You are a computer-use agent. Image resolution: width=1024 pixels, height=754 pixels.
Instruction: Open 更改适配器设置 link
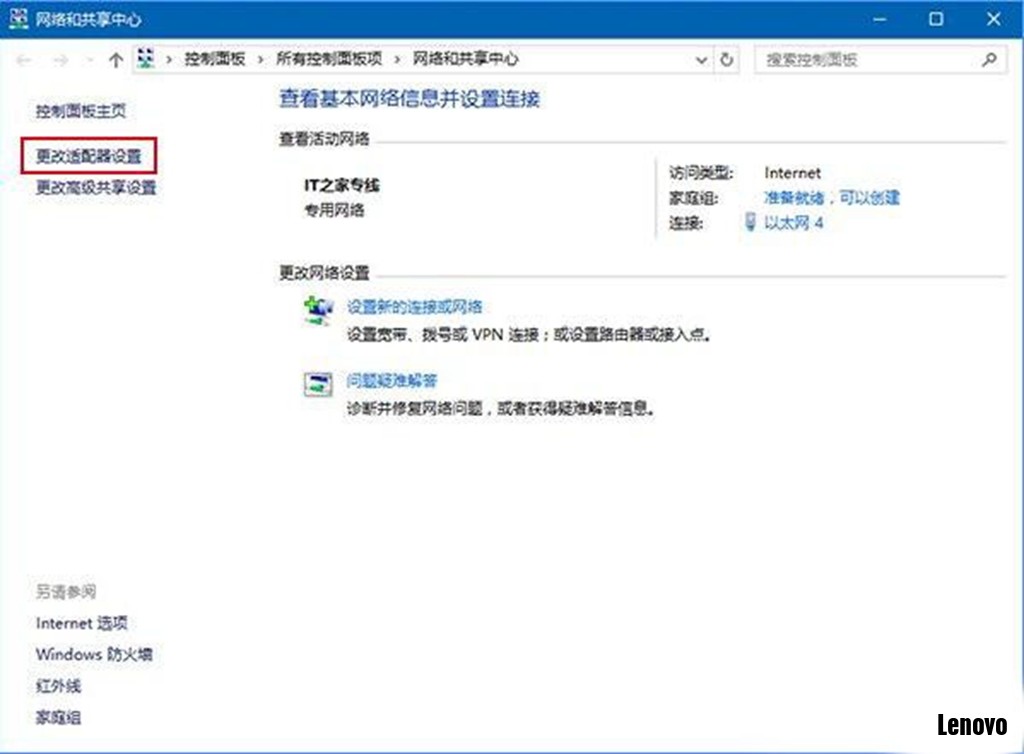[x=89, y=156]
